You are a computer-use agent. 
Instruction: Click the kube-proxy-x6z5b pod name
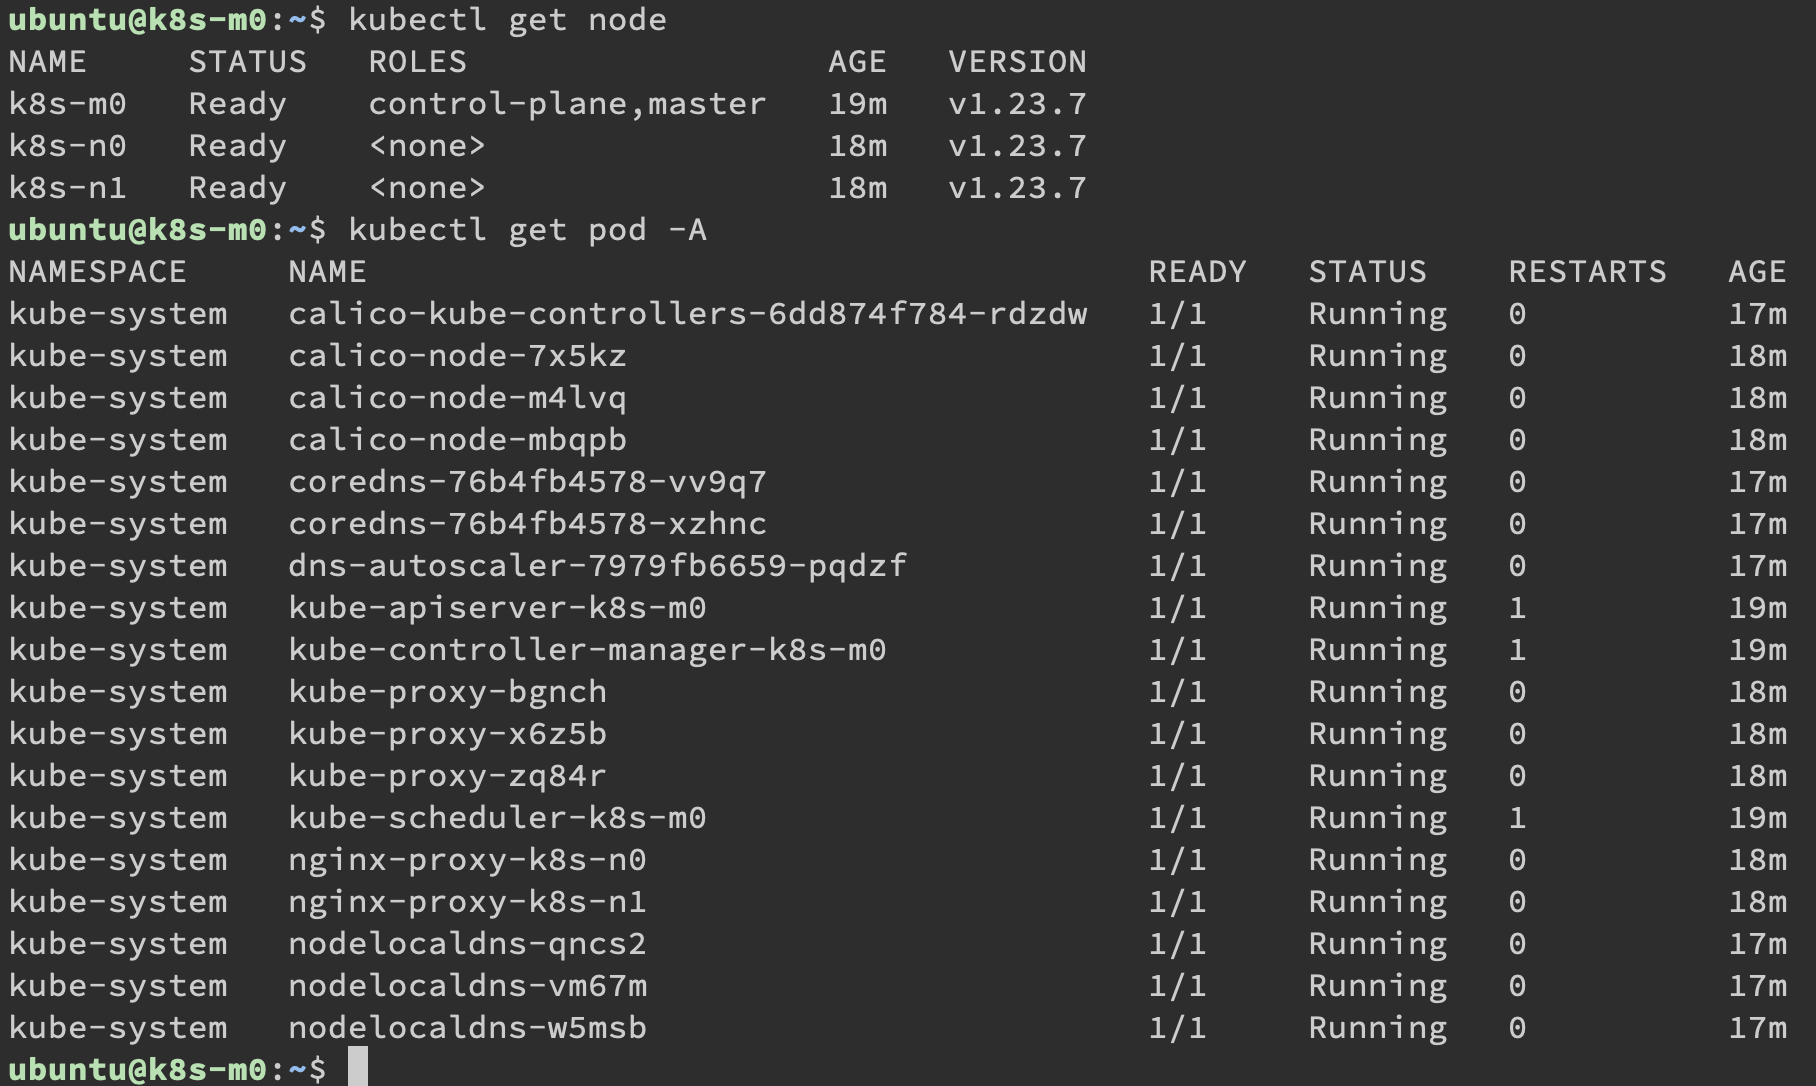tap(447, 734)
